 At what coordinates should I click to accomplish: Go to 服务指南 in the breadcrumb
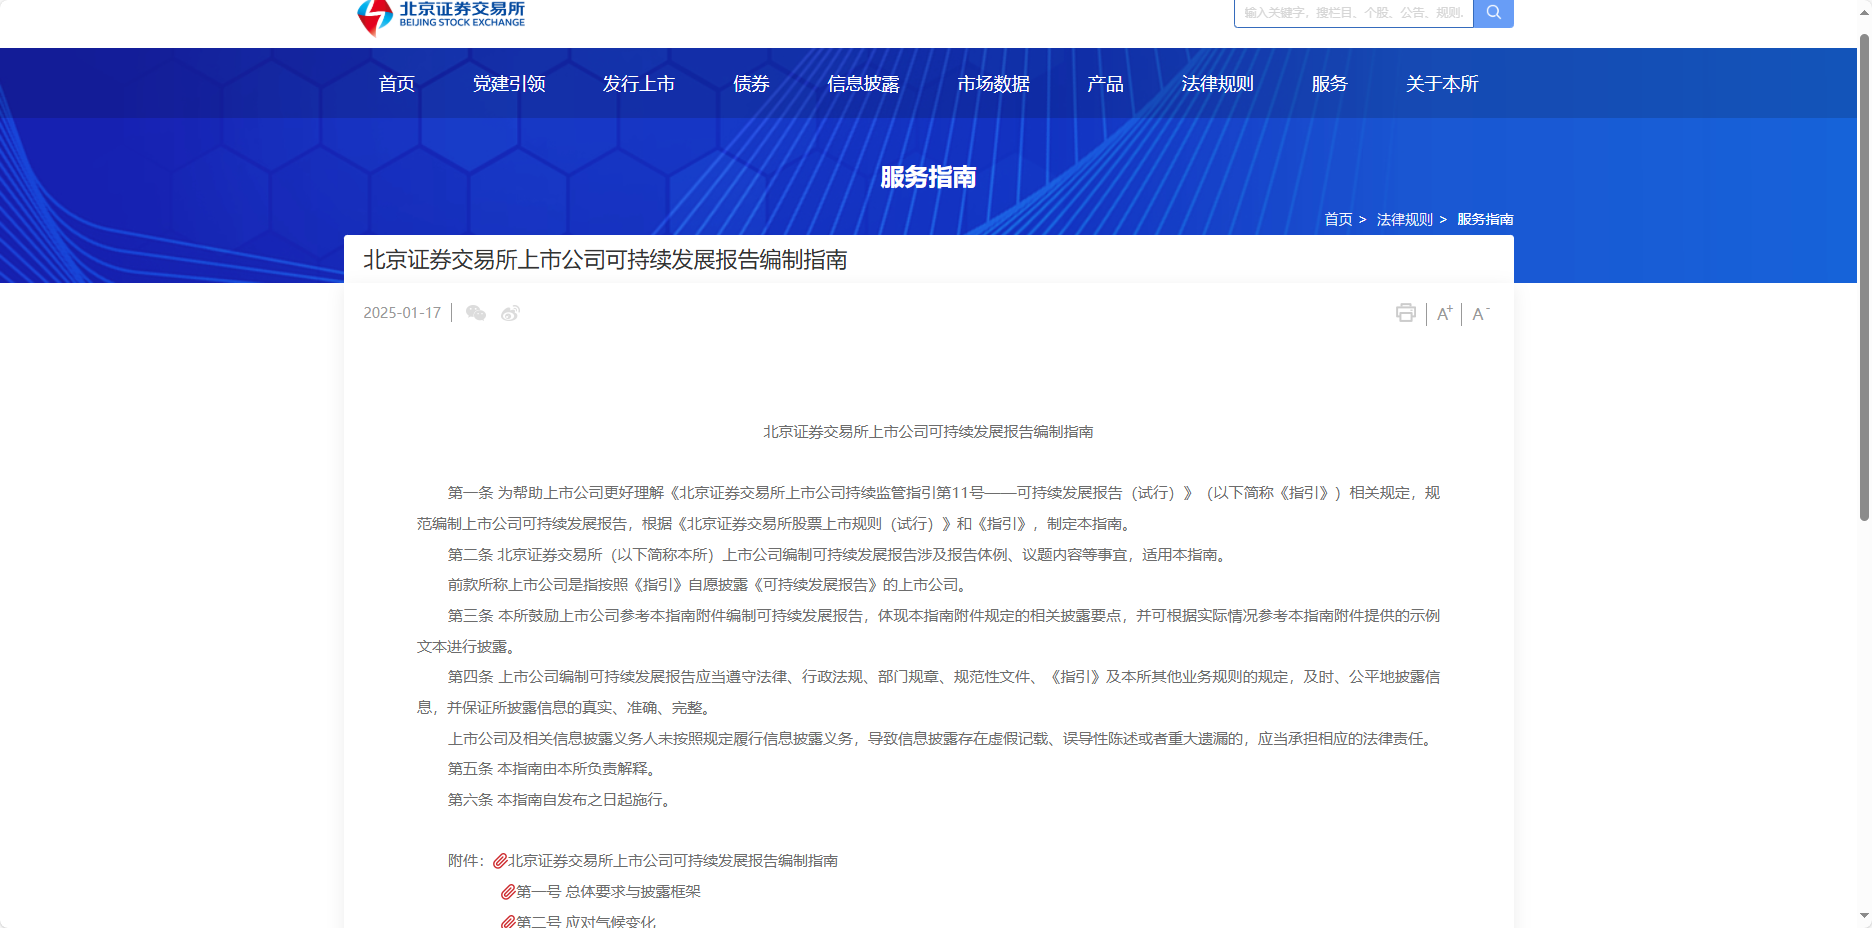(1485, 219)
